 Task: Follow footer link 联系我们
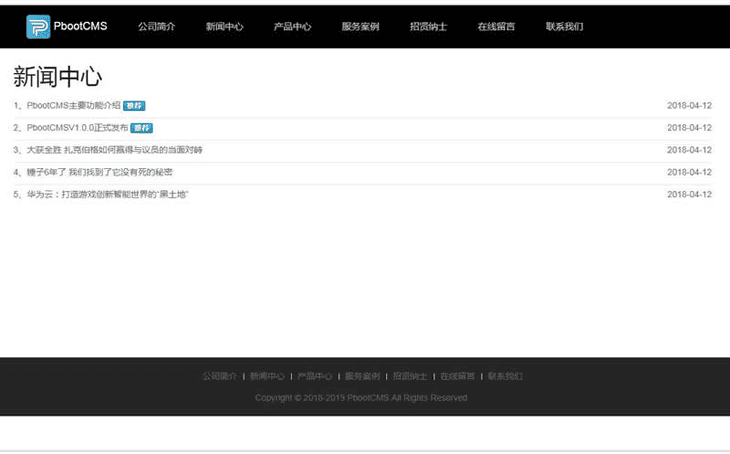coord(505,376)
